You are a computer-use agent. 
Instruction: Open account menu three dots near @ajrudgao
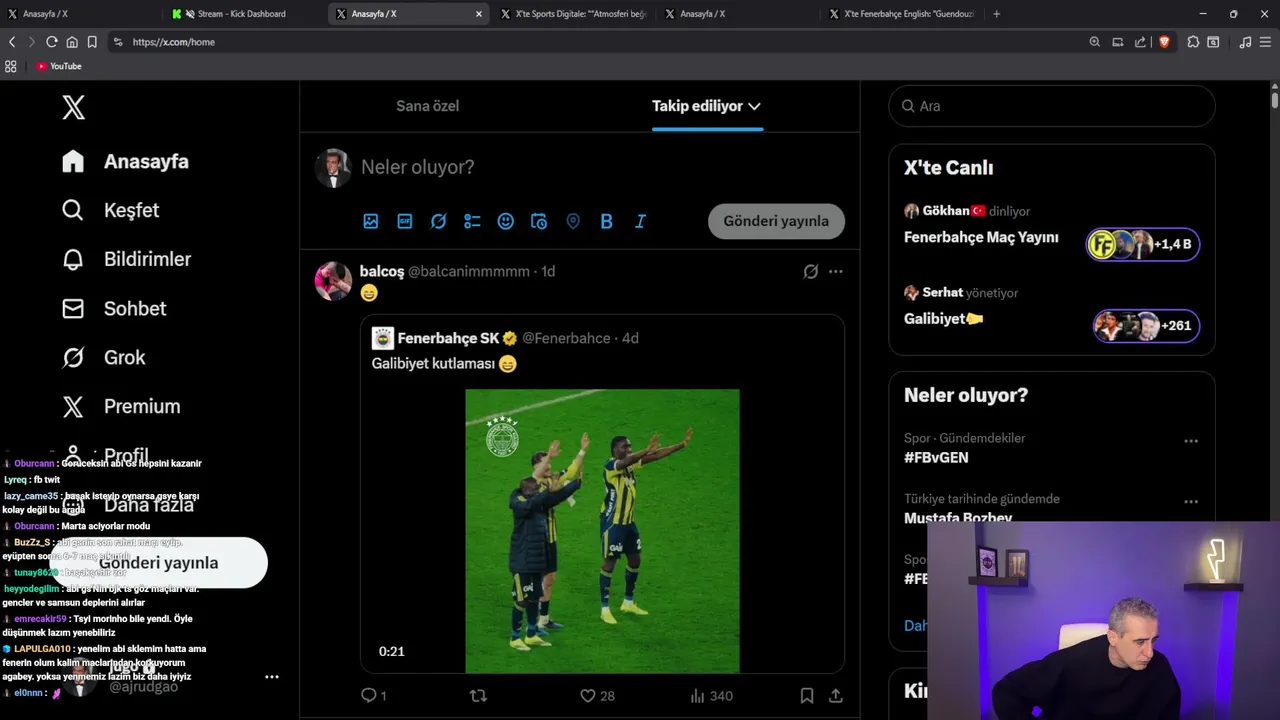271,677
